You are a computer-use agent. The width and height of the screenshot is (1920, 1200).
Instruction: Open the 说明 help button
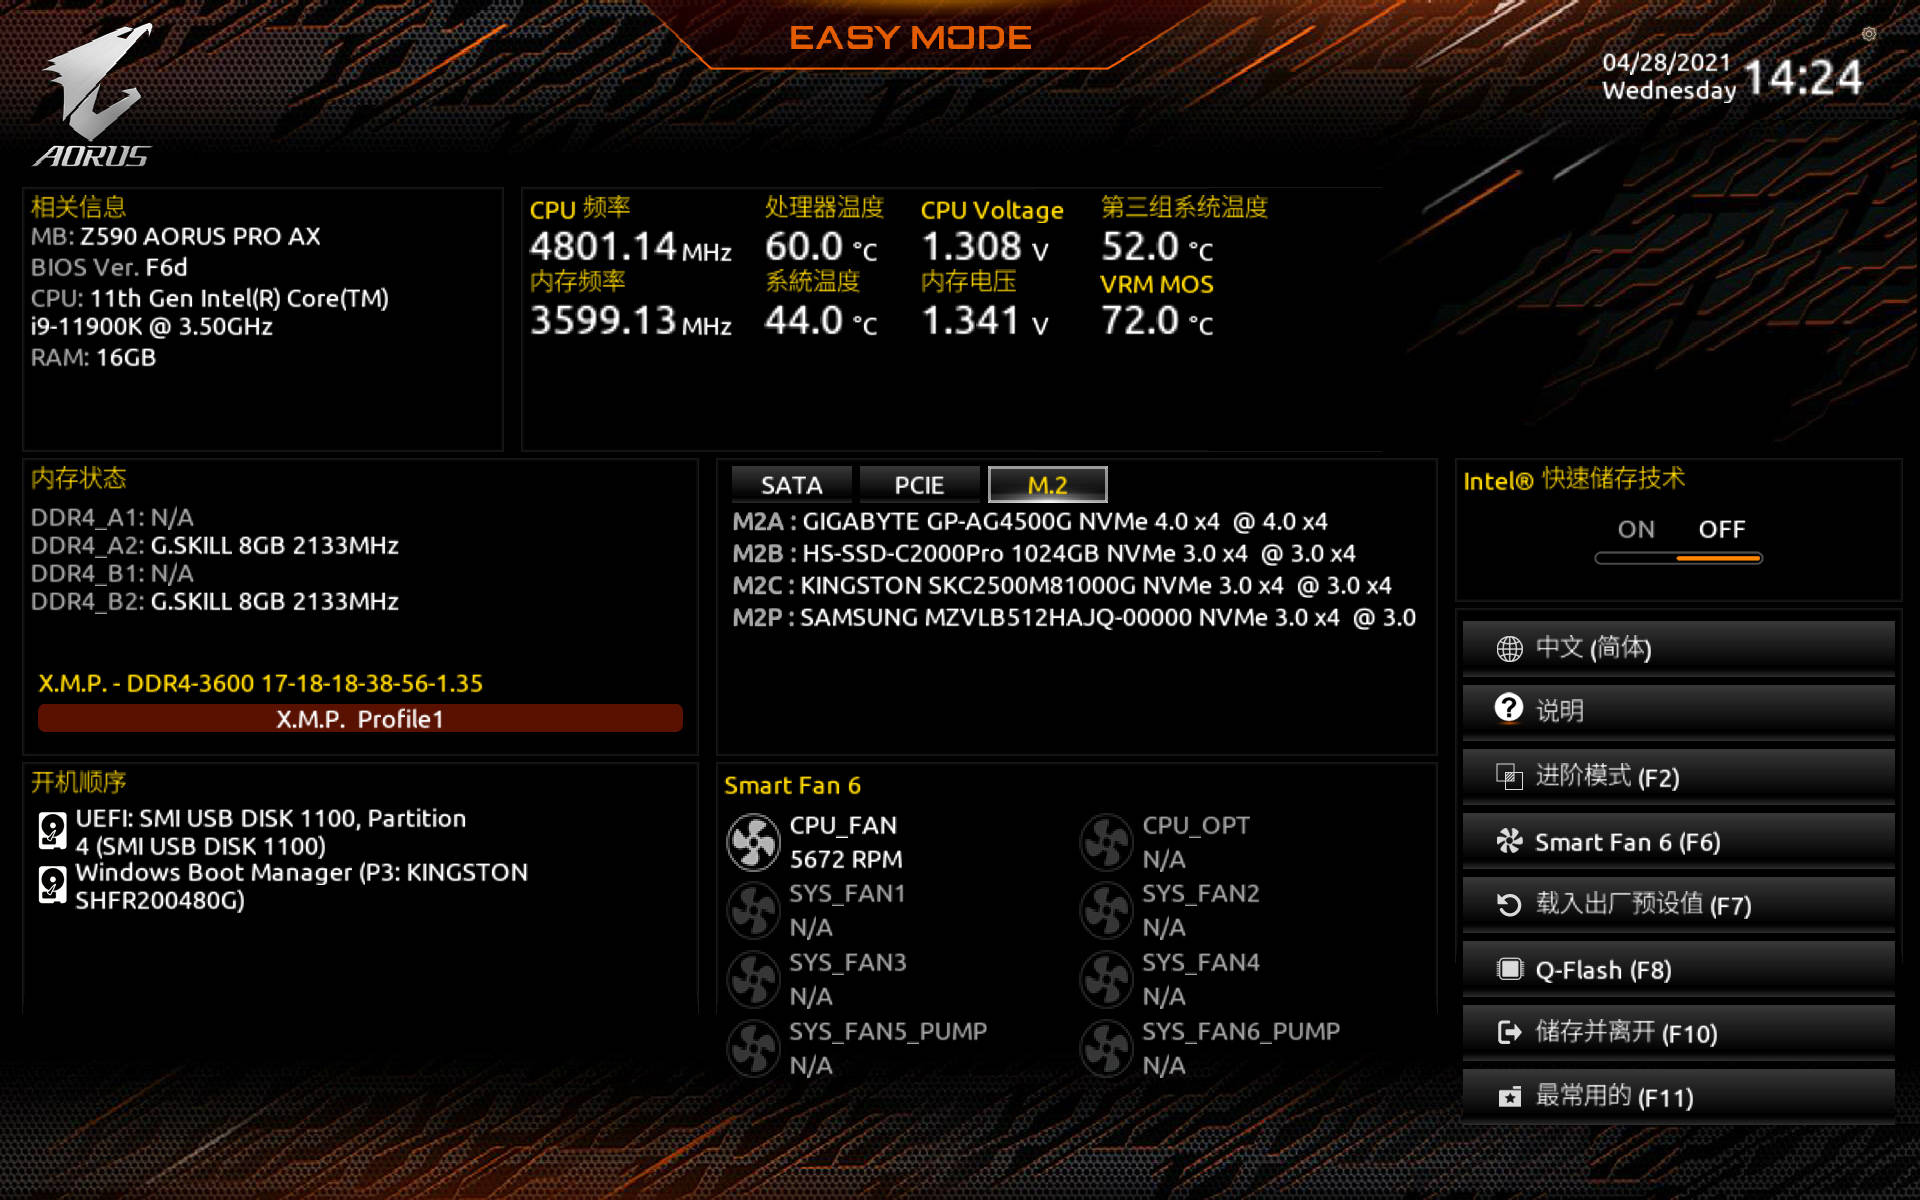tap(1678, 711)
